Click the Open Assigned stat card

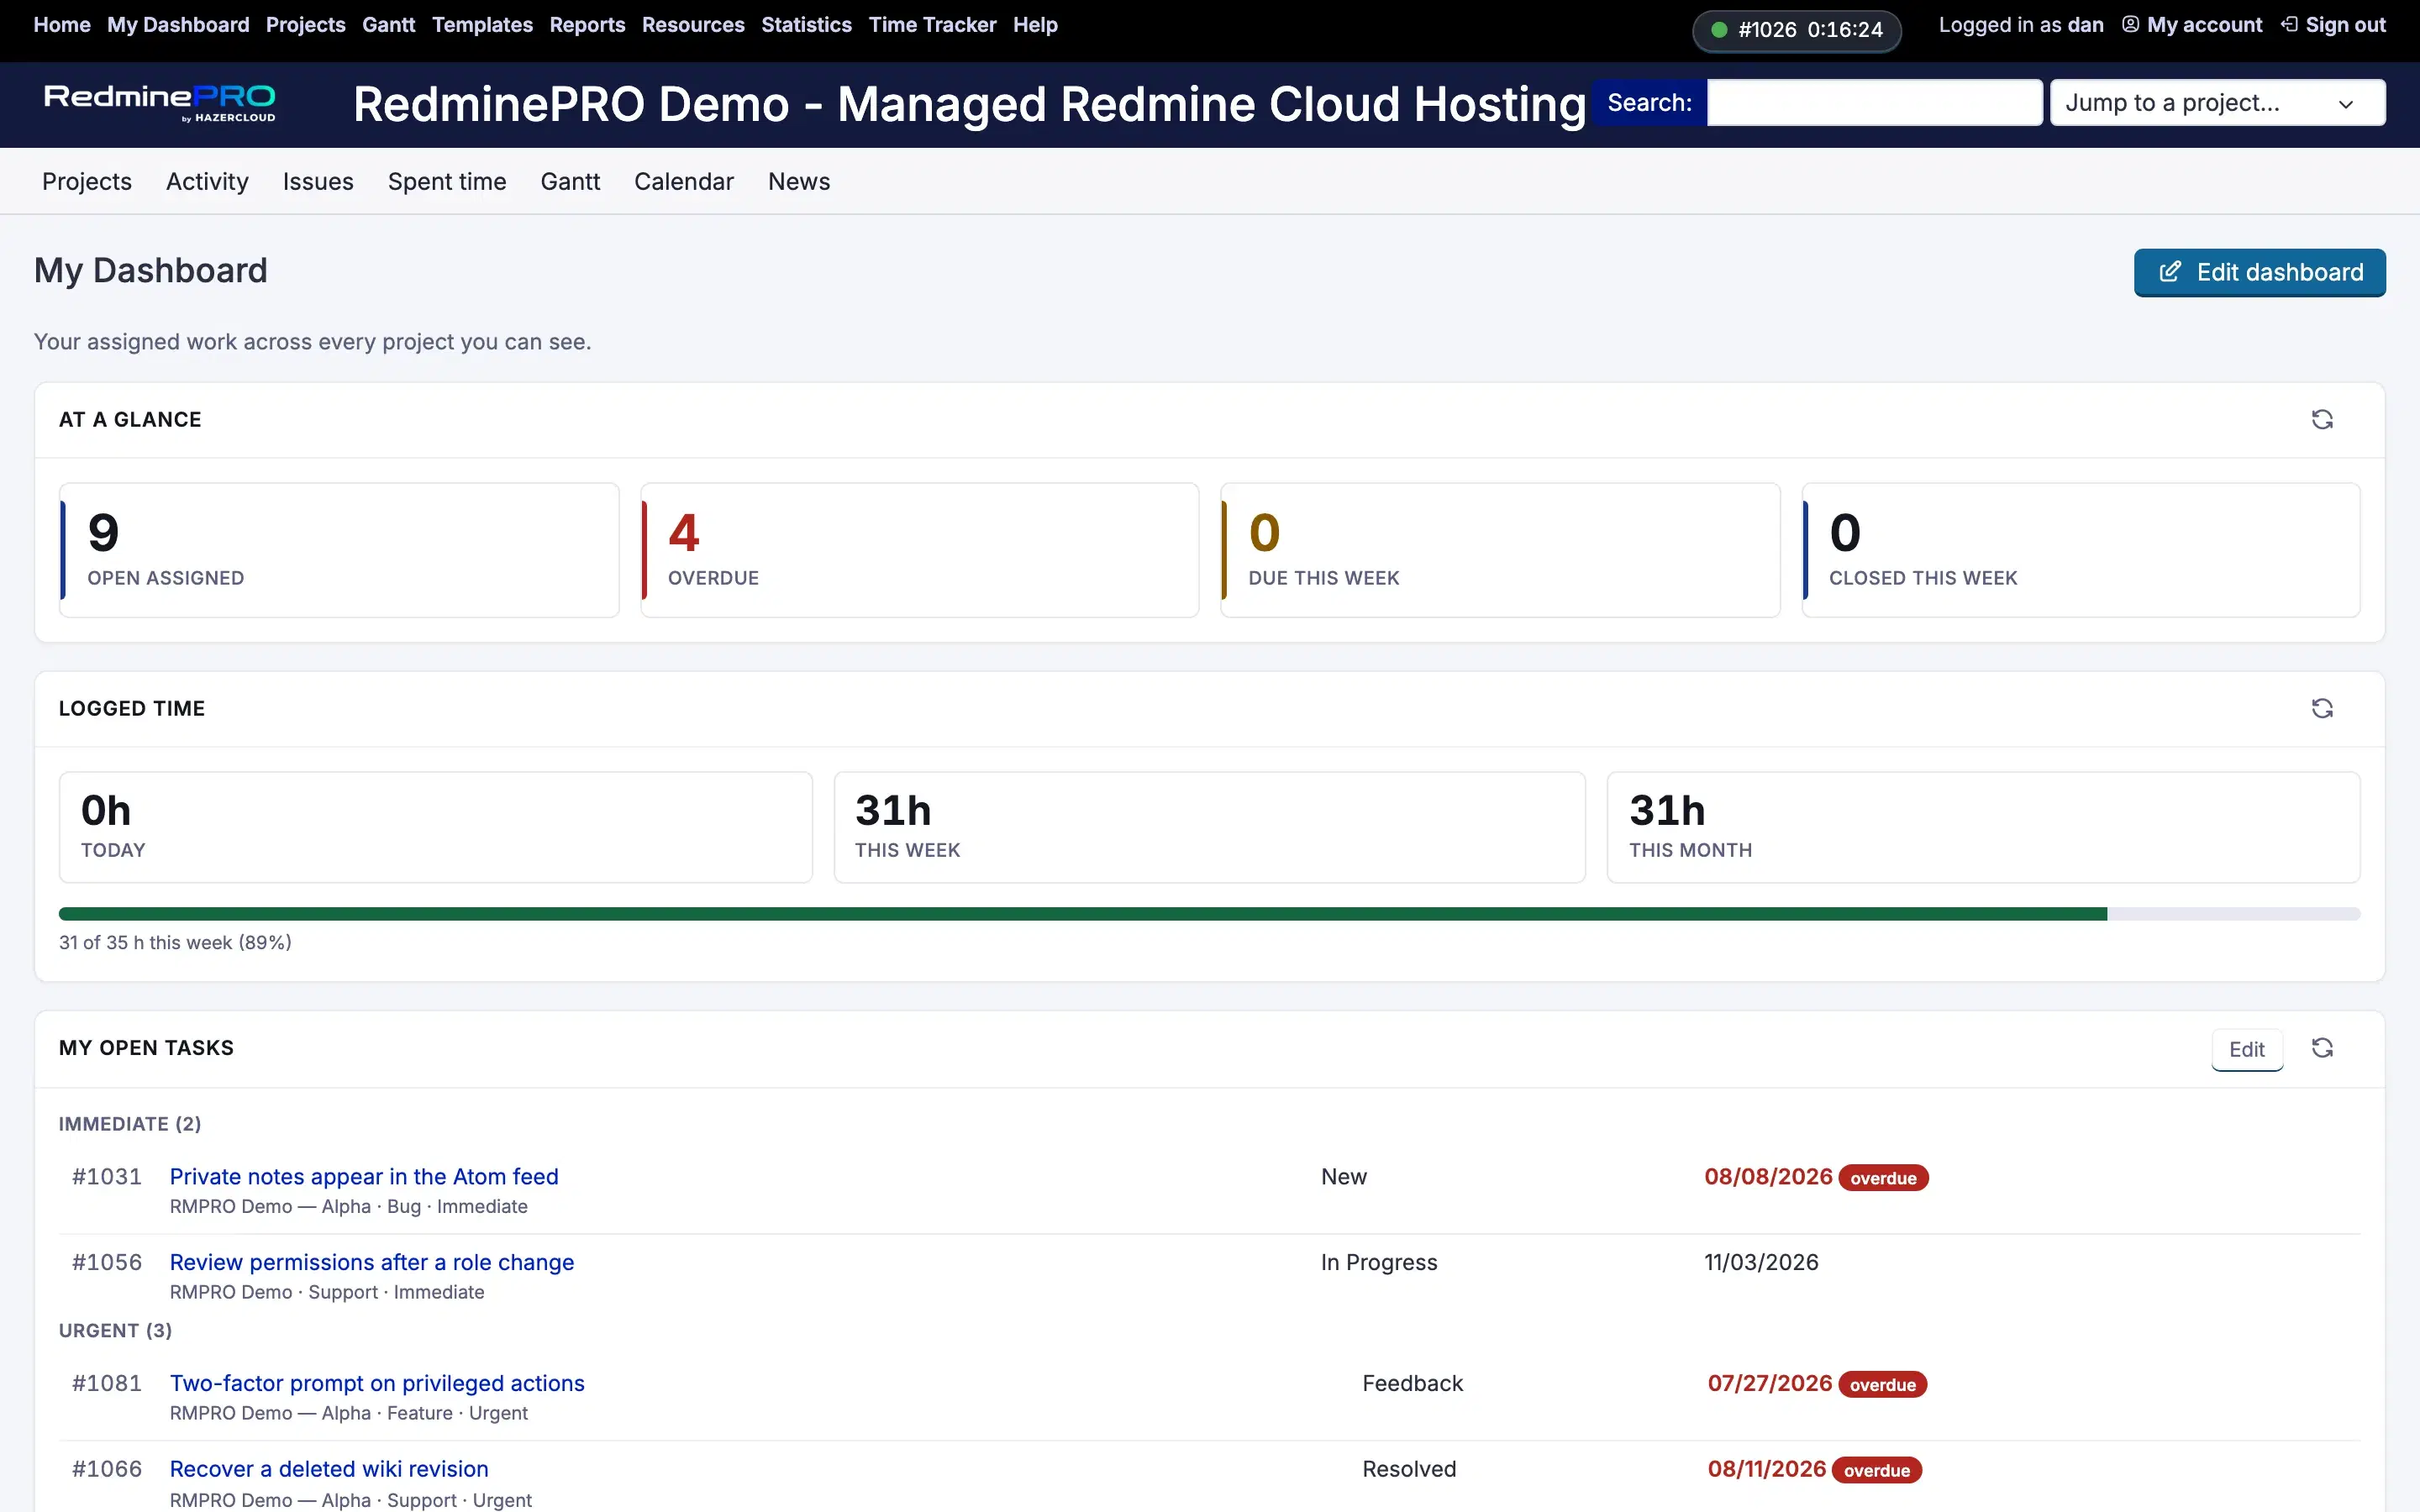[x=339, y=550]
